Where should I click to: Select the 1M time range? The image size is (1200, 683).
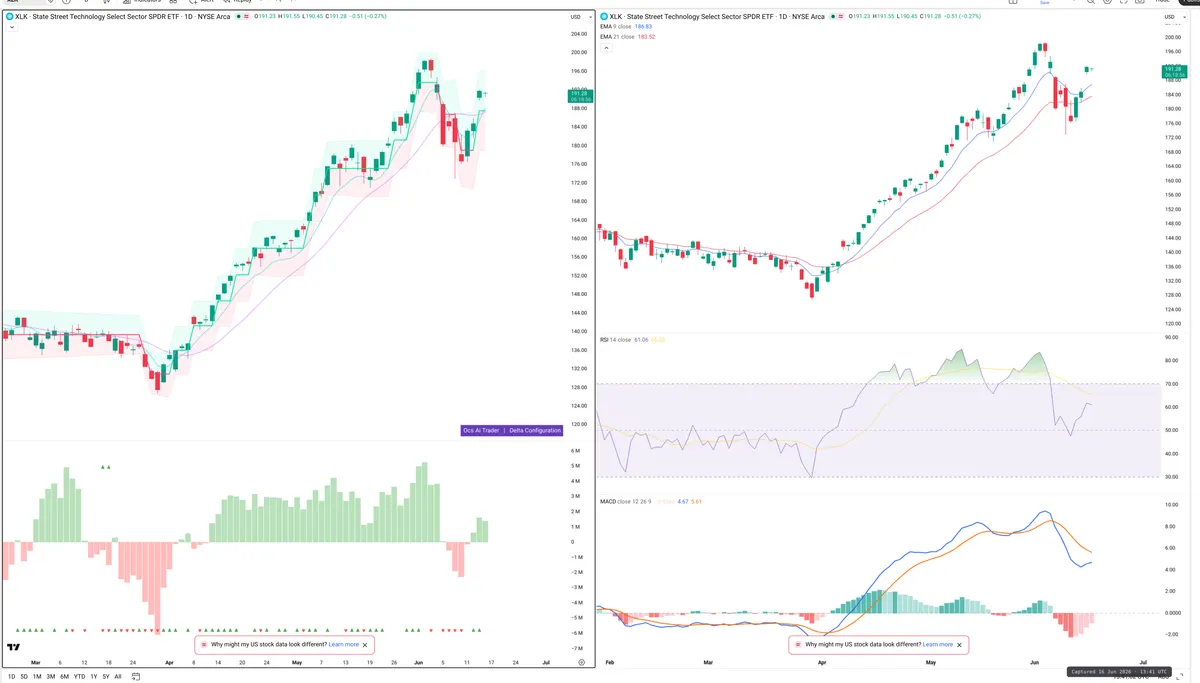[37, 677]
